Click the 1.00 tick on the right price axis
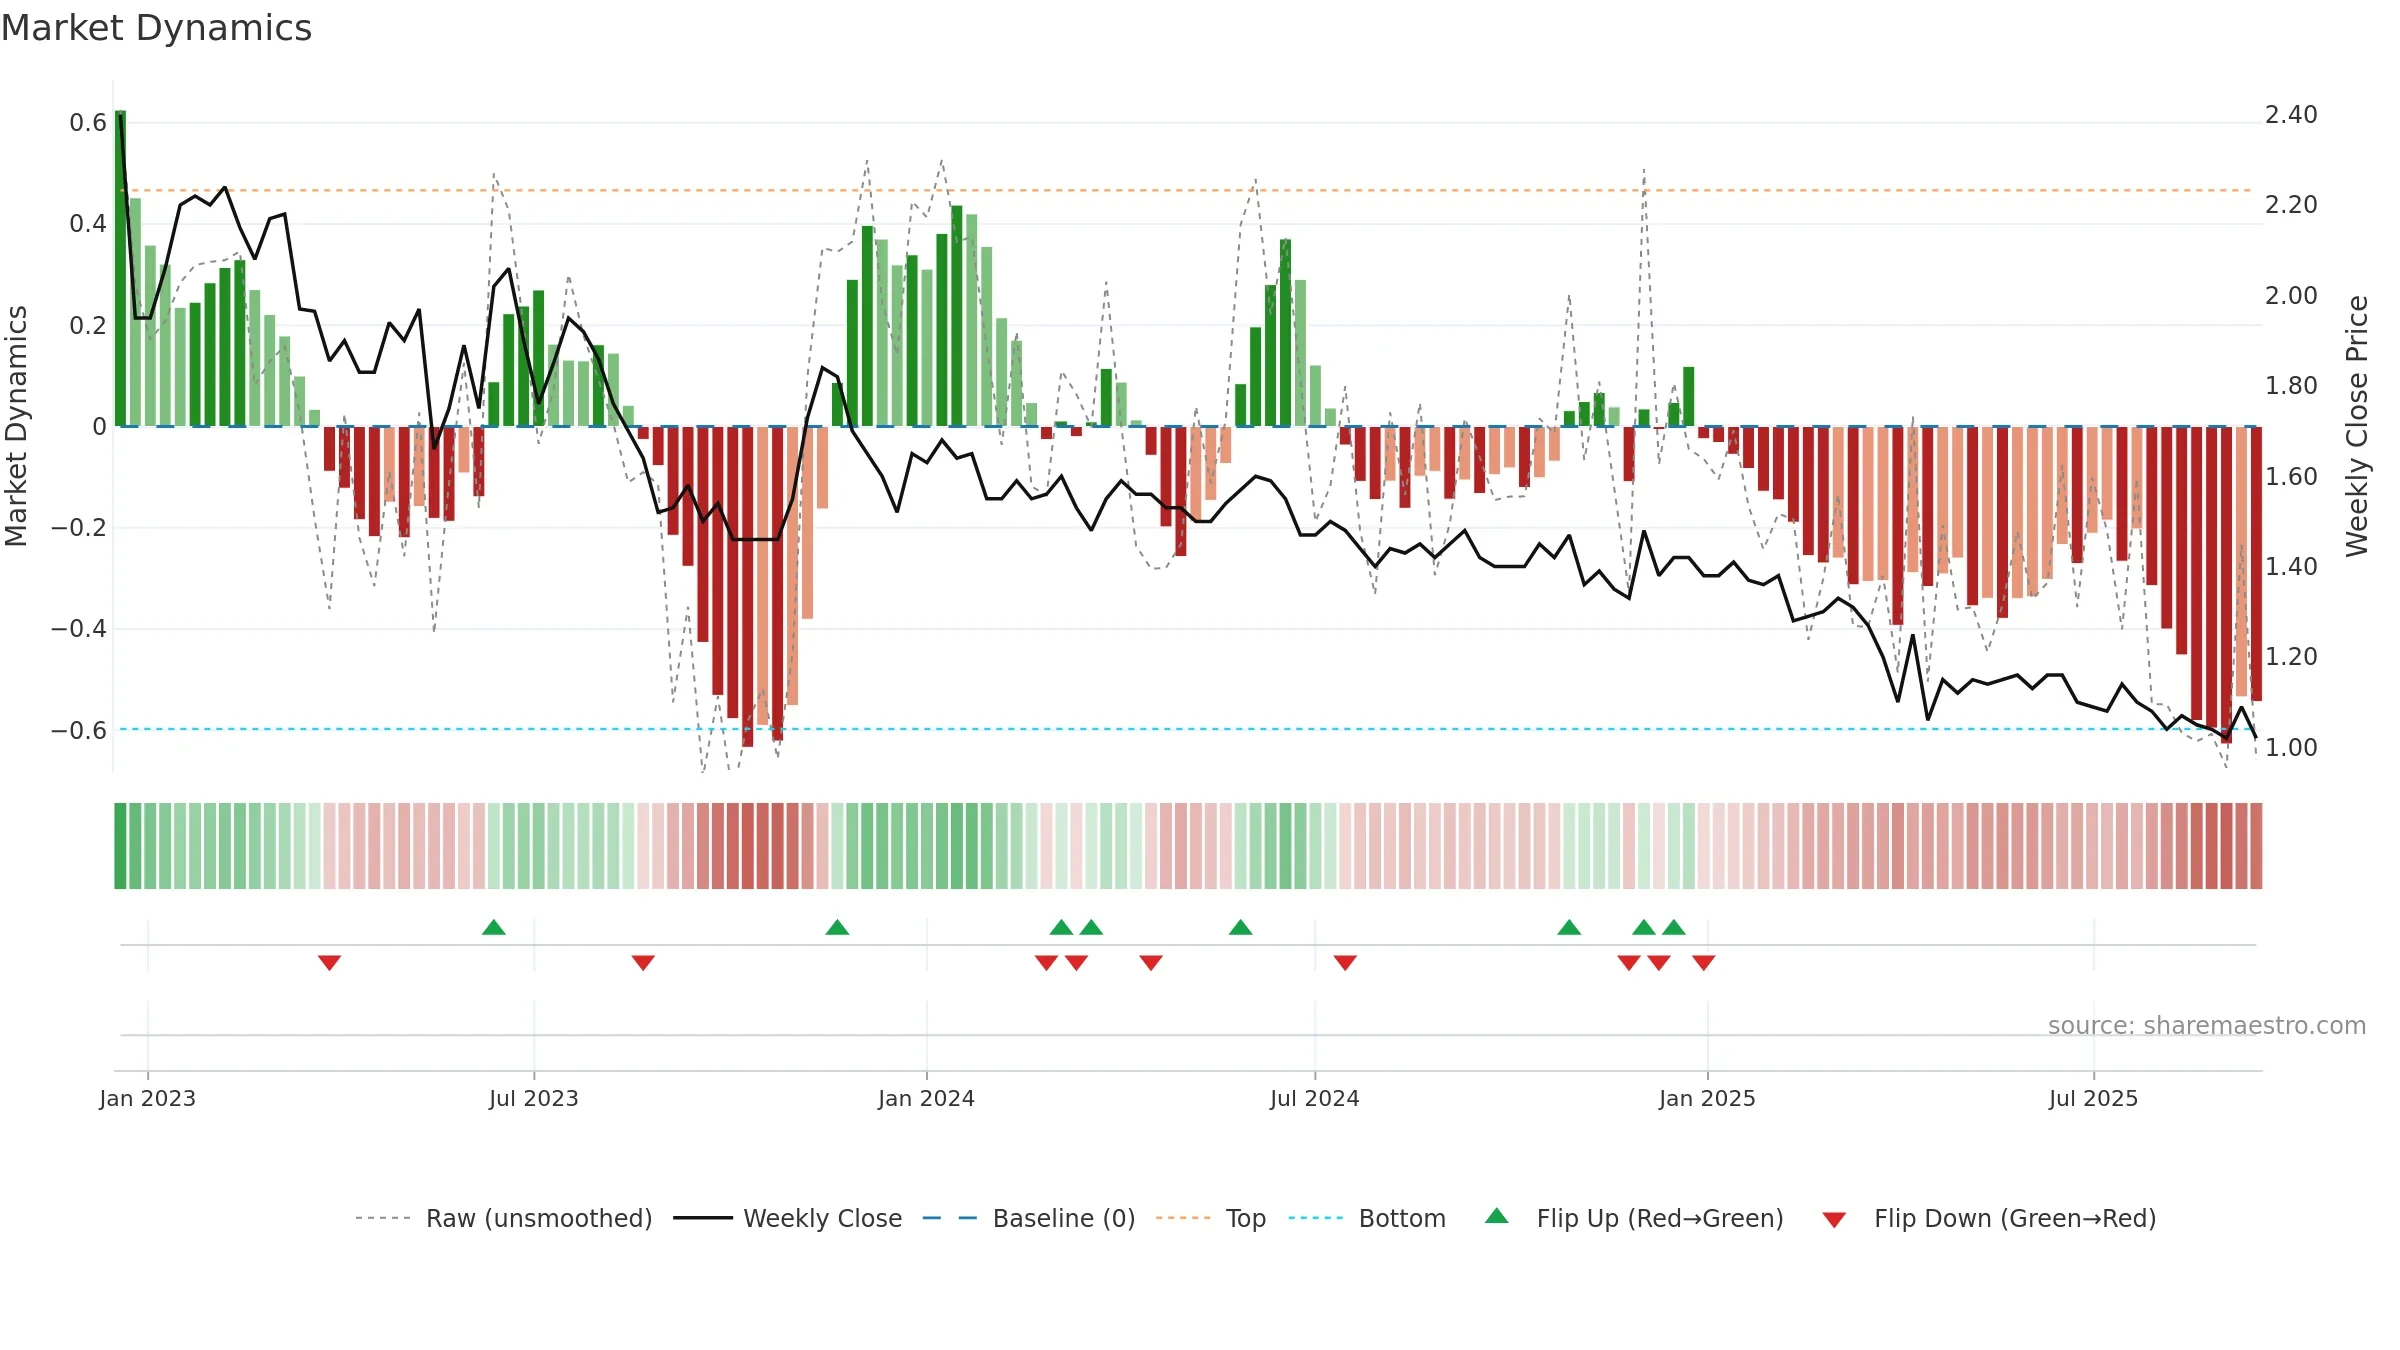 pyautogui.click(x=2291, y=748)
